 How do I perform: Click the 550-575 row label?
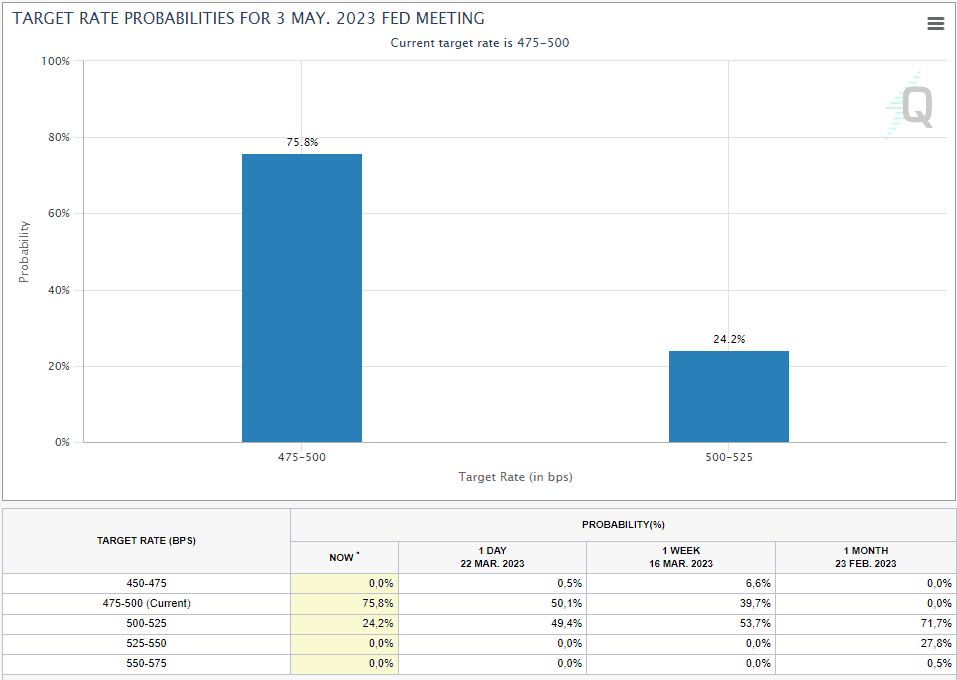coord(146,663)
